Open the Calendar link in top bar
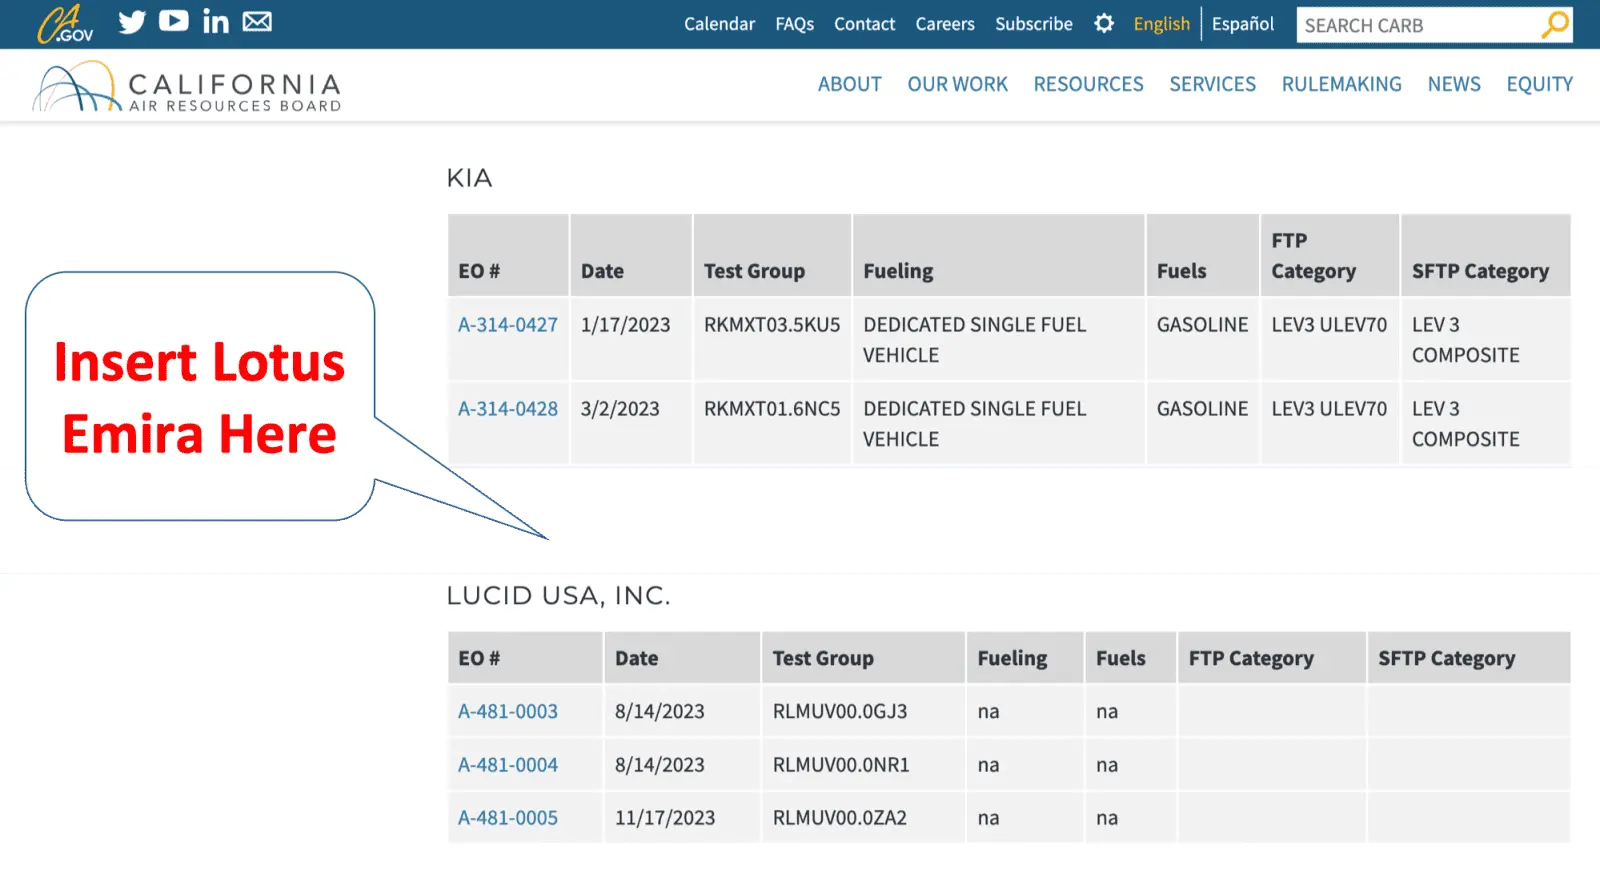Viewport: 1600px width, 883px height. 719,24
